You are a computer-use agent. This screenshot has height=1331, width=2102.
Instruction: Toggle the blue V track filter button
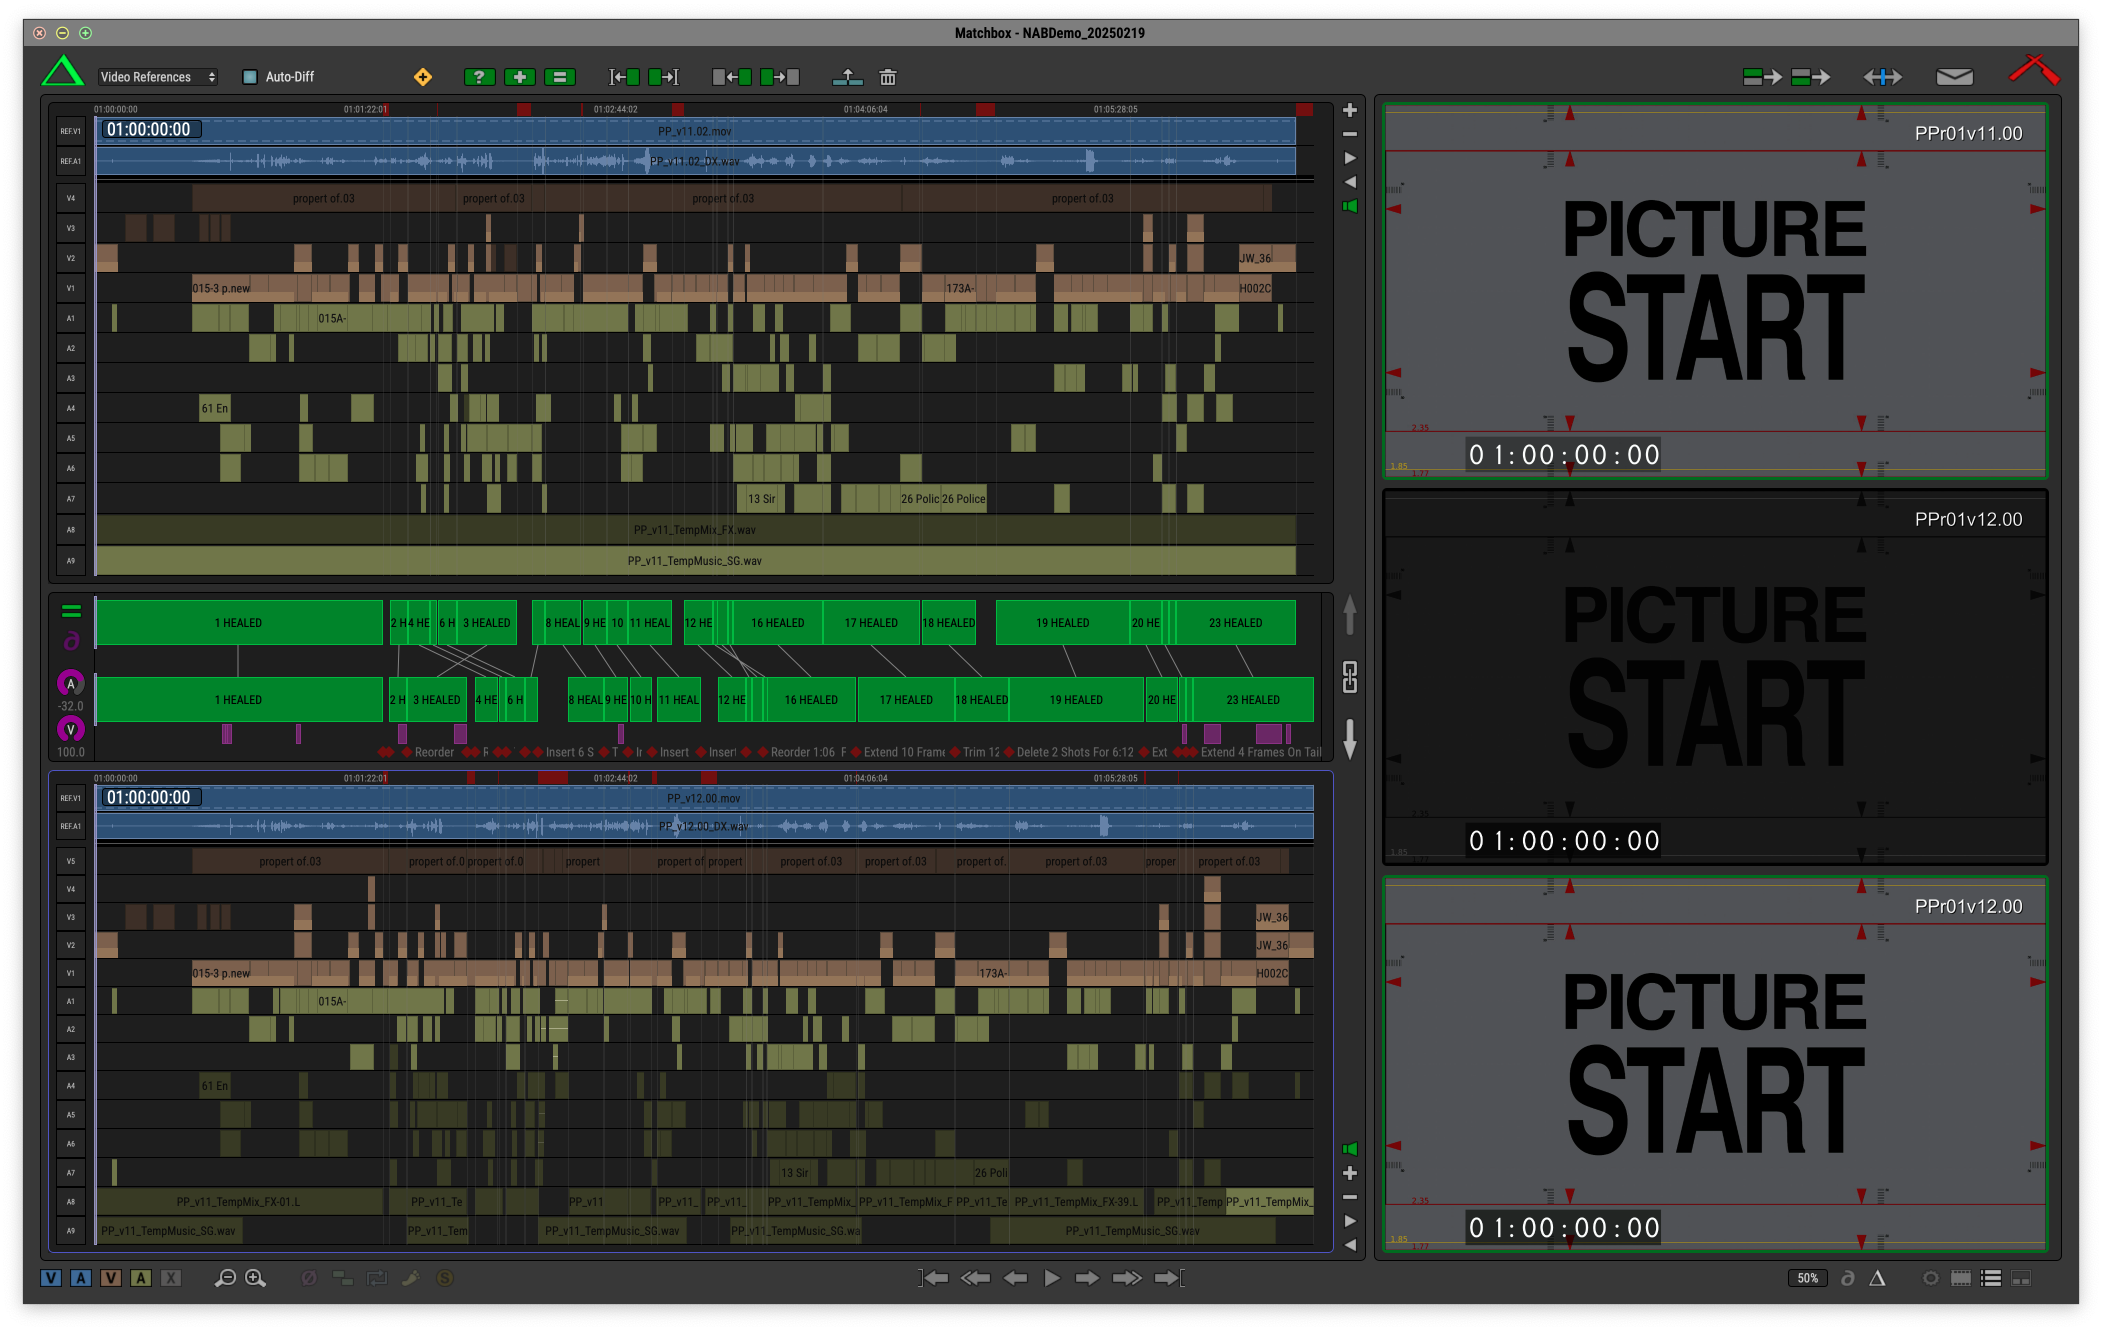pos(51,1278)
